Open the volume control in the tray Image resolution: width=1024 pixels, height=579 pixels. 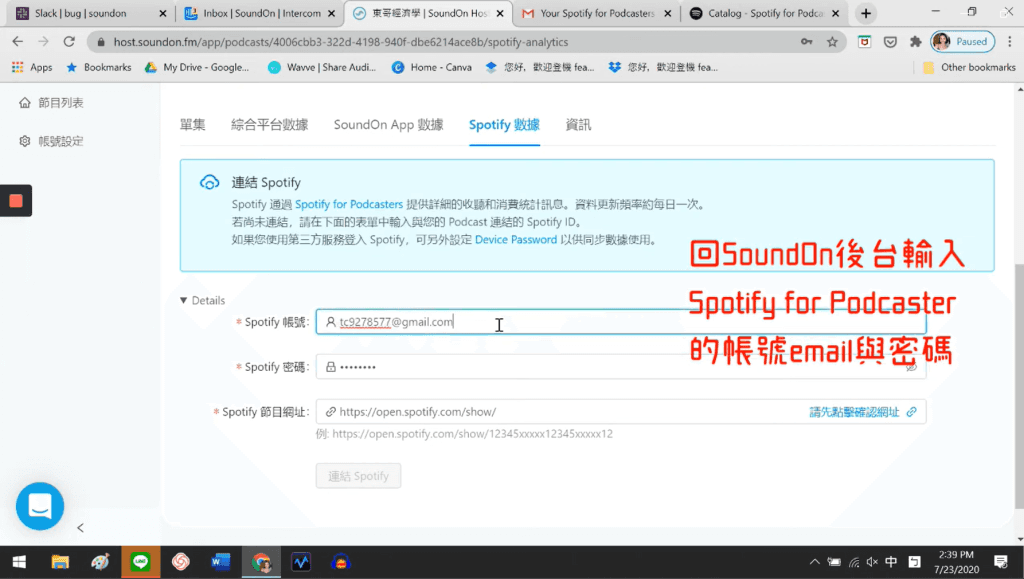pos(872,562)
